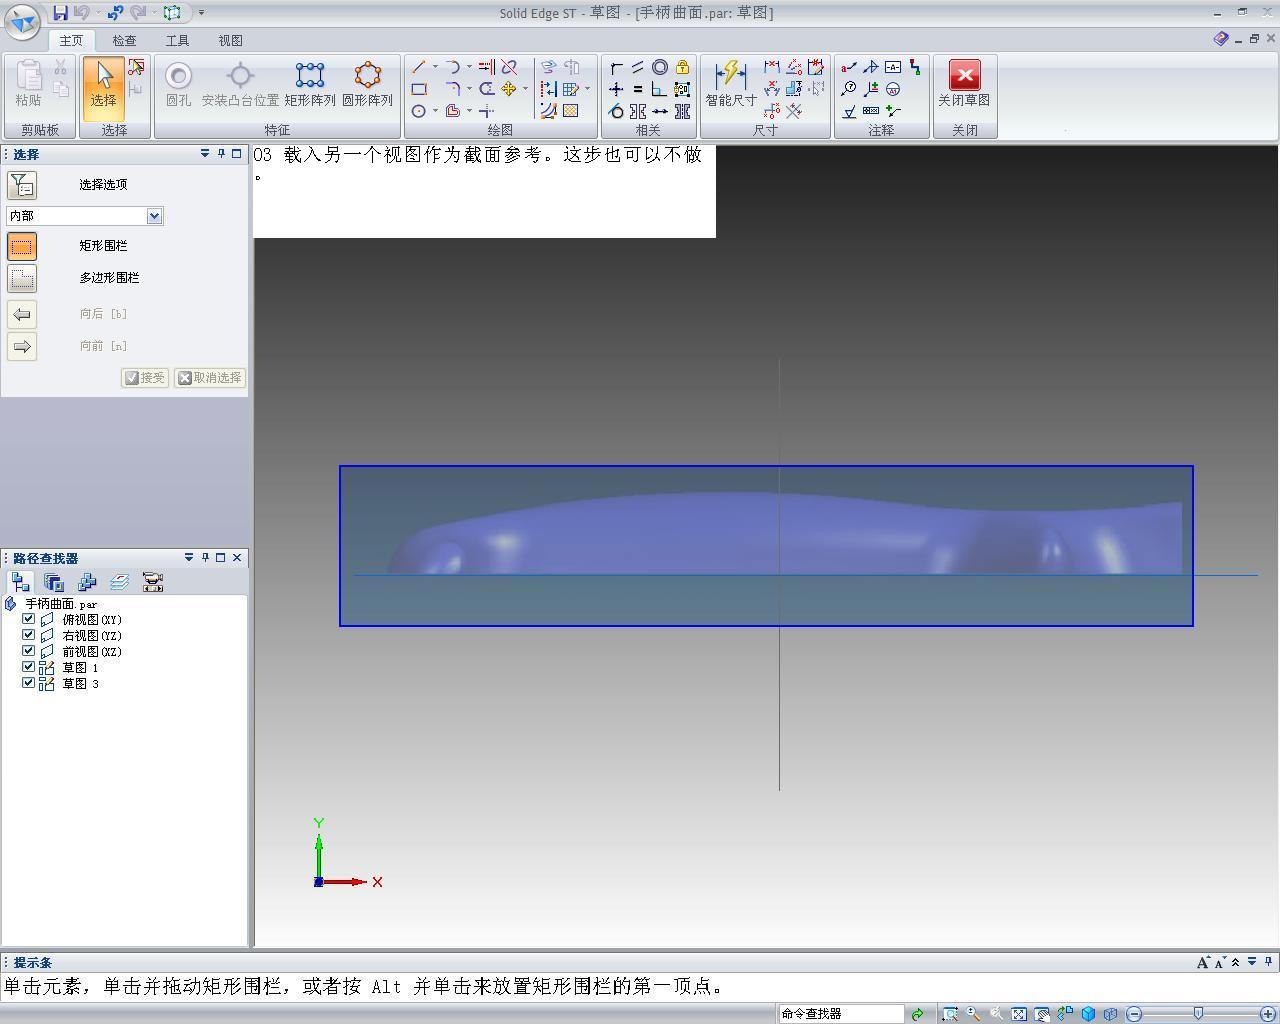Open the Layers tab in PathFinder
This screenshot has height=1024, width=1280.
[x=120, y=582]
